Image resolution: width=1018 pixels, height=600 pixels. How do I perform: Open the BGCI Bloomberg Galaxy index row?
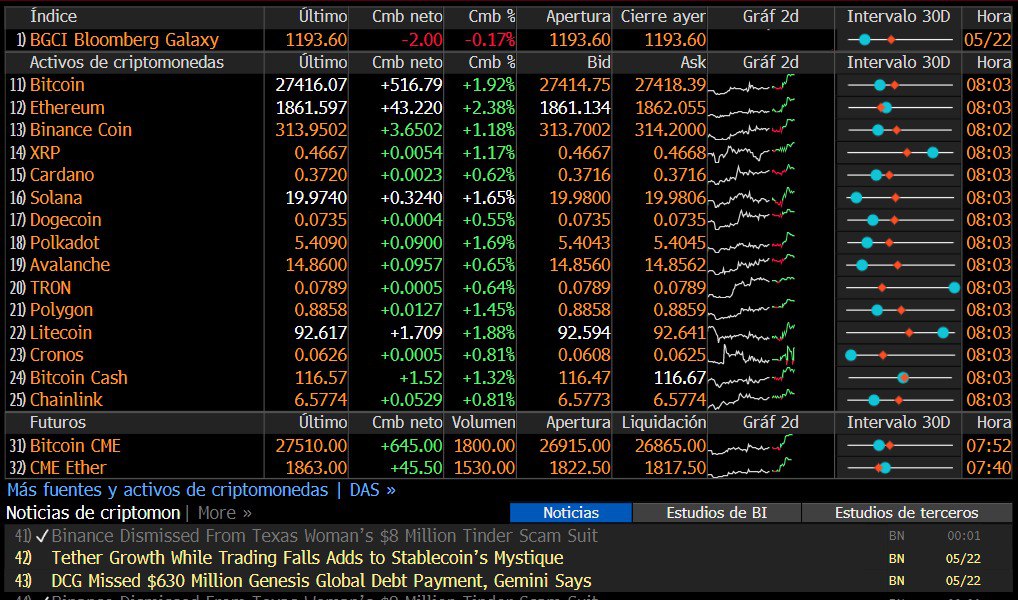(508, 40)
